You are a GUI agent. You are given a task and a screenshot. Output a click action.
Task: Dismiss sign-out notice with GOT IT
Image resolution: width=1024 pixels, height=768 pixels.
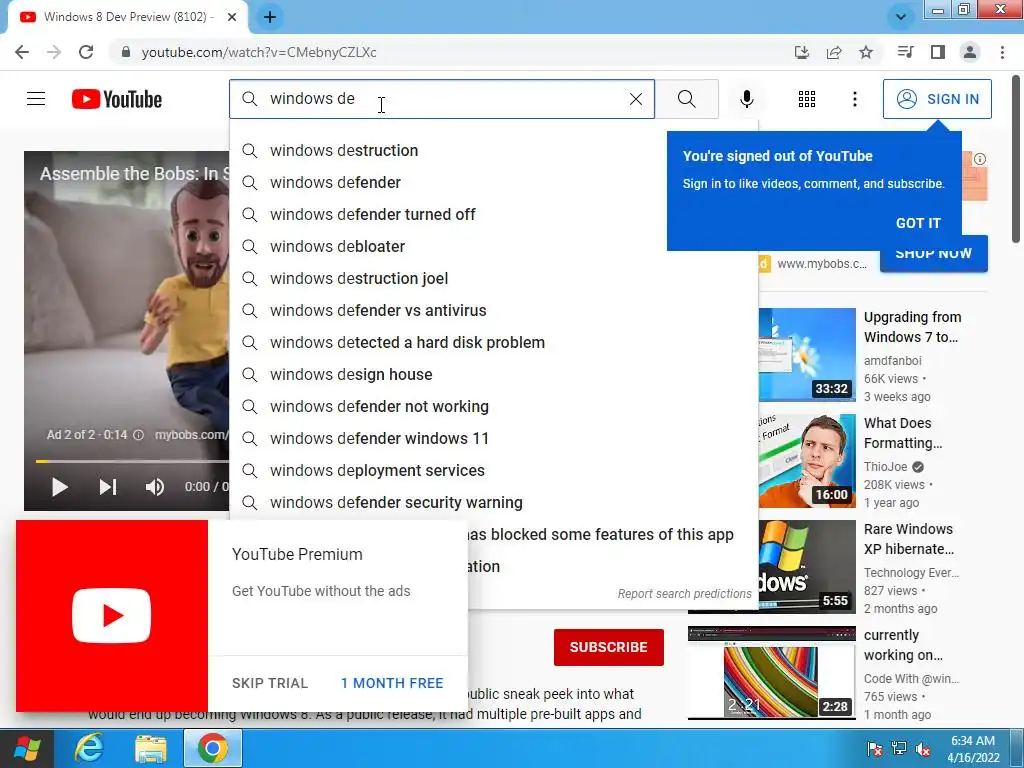(x=918, y=223)
